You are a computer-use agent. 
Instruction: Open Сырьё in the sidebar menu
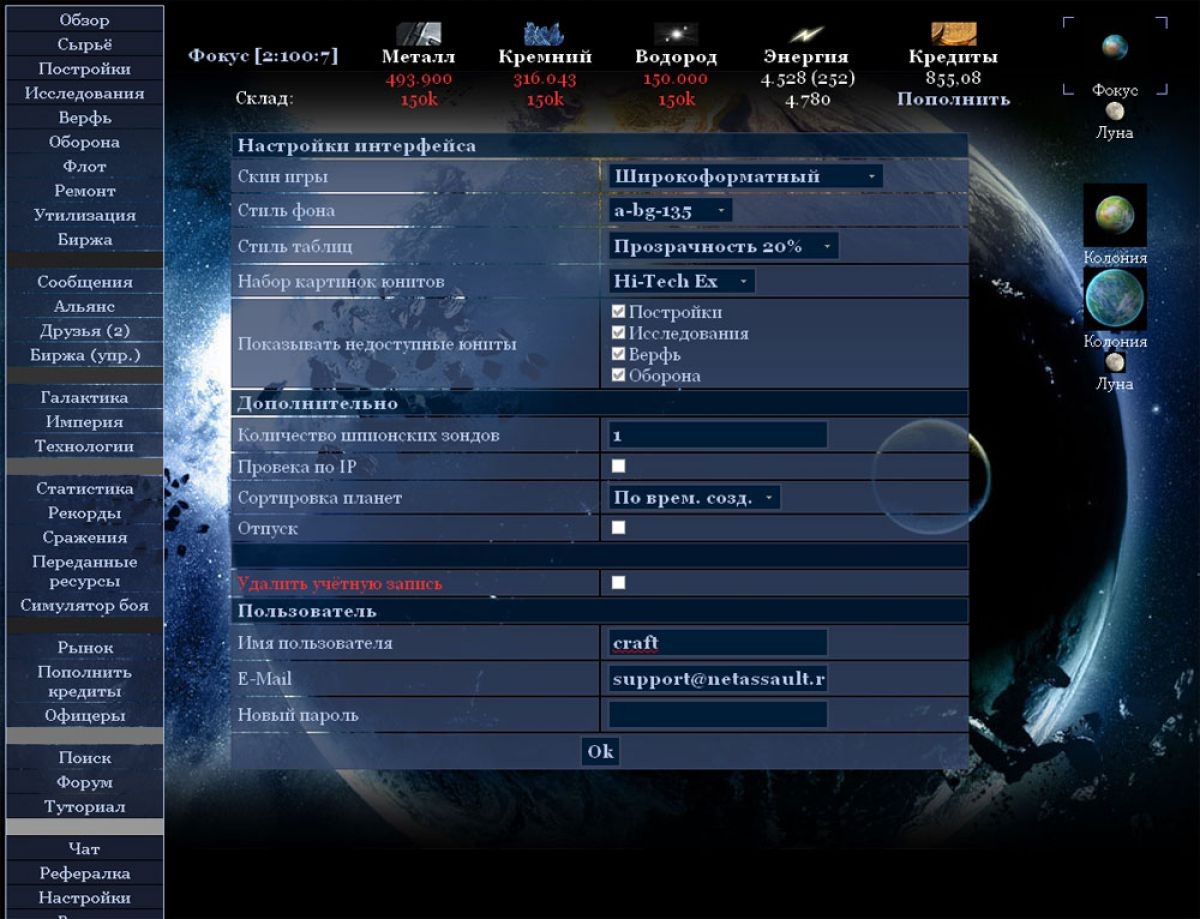(x=85, y=44)
